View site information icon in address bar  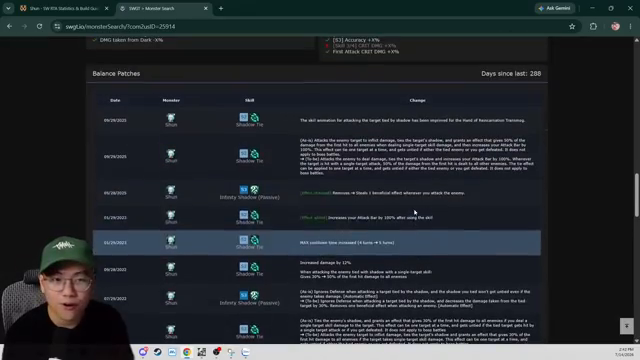pyautogui.click(x=57, y=27)
